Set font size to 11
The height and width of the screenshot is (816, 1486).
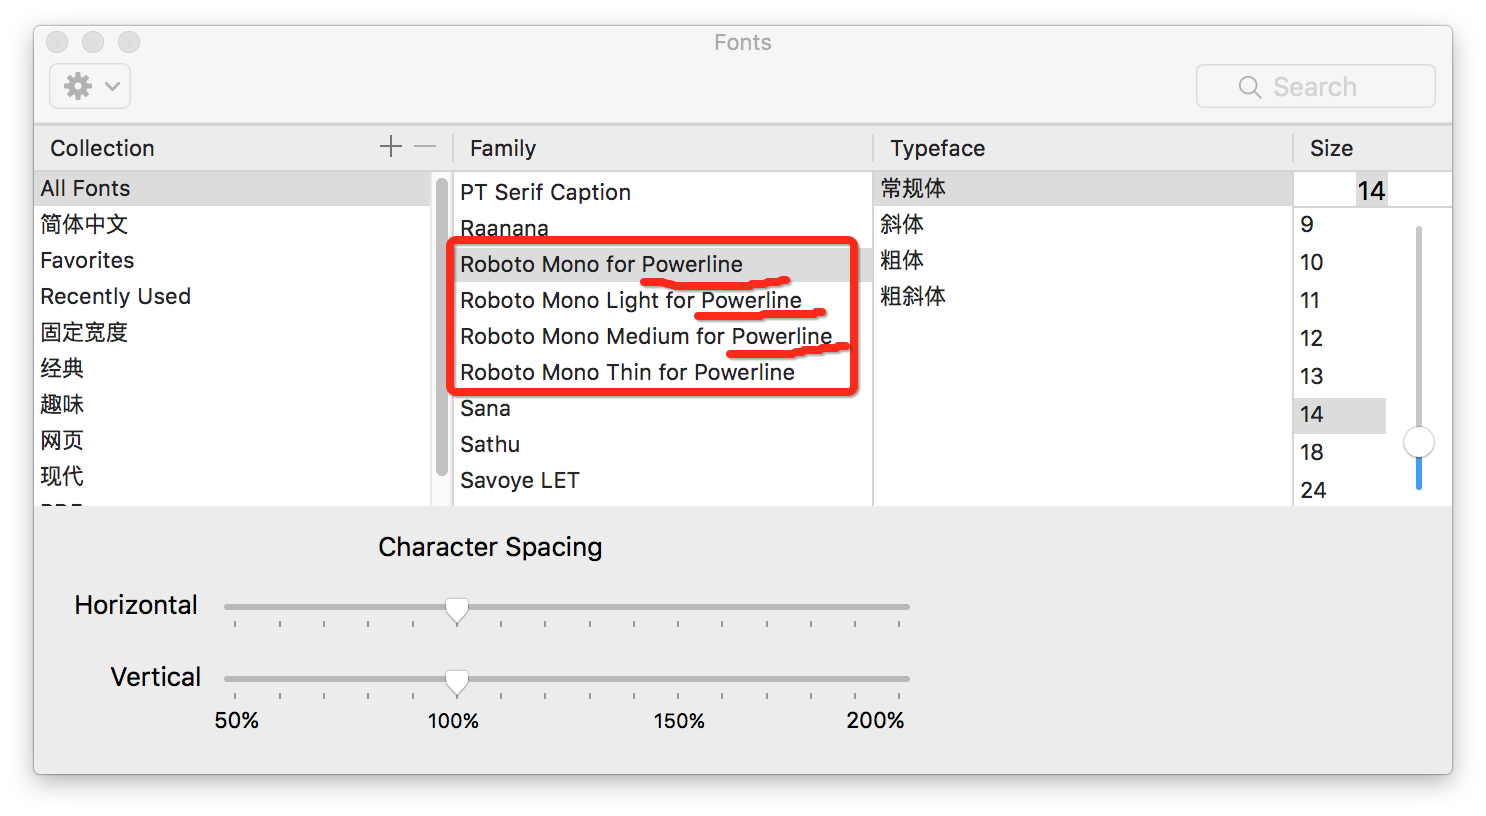coord(1340,300)
